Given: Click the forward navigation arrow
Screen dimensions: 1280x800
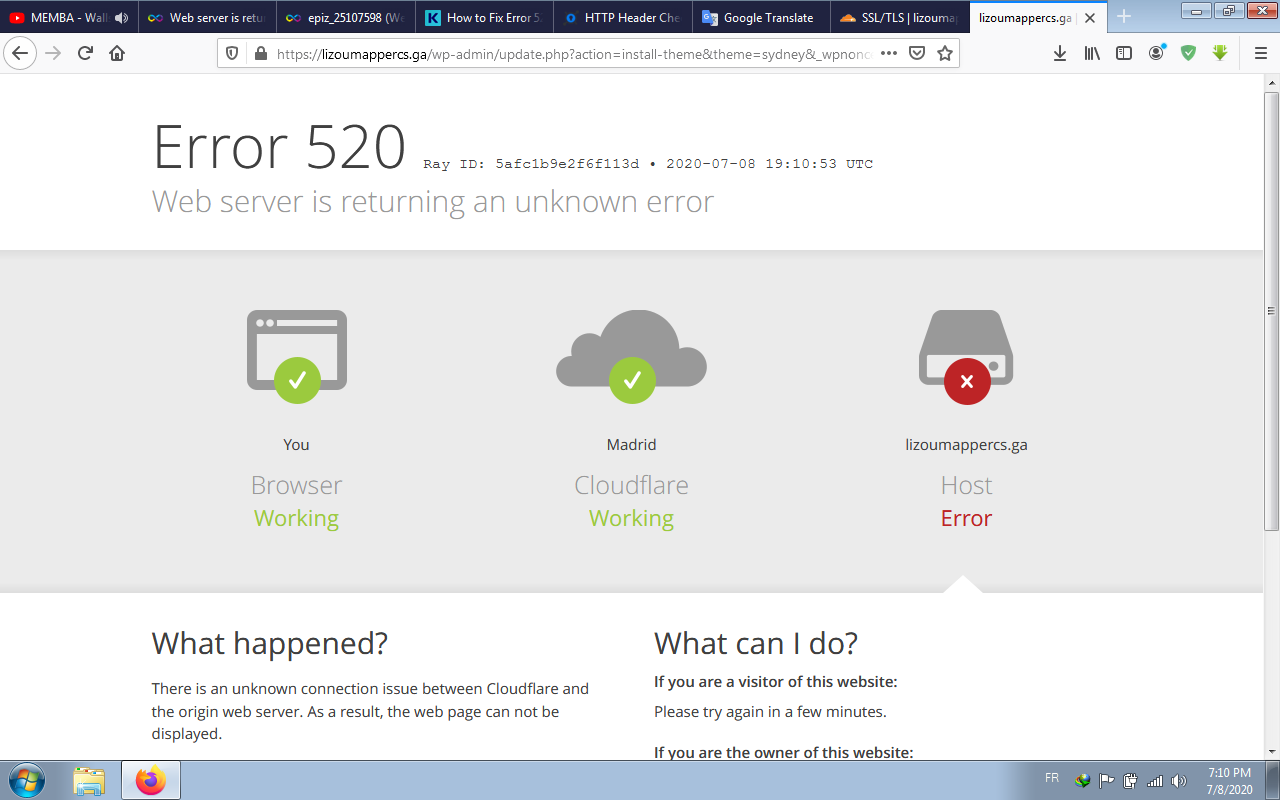Looking at the screenshot, I should [54, 53].
